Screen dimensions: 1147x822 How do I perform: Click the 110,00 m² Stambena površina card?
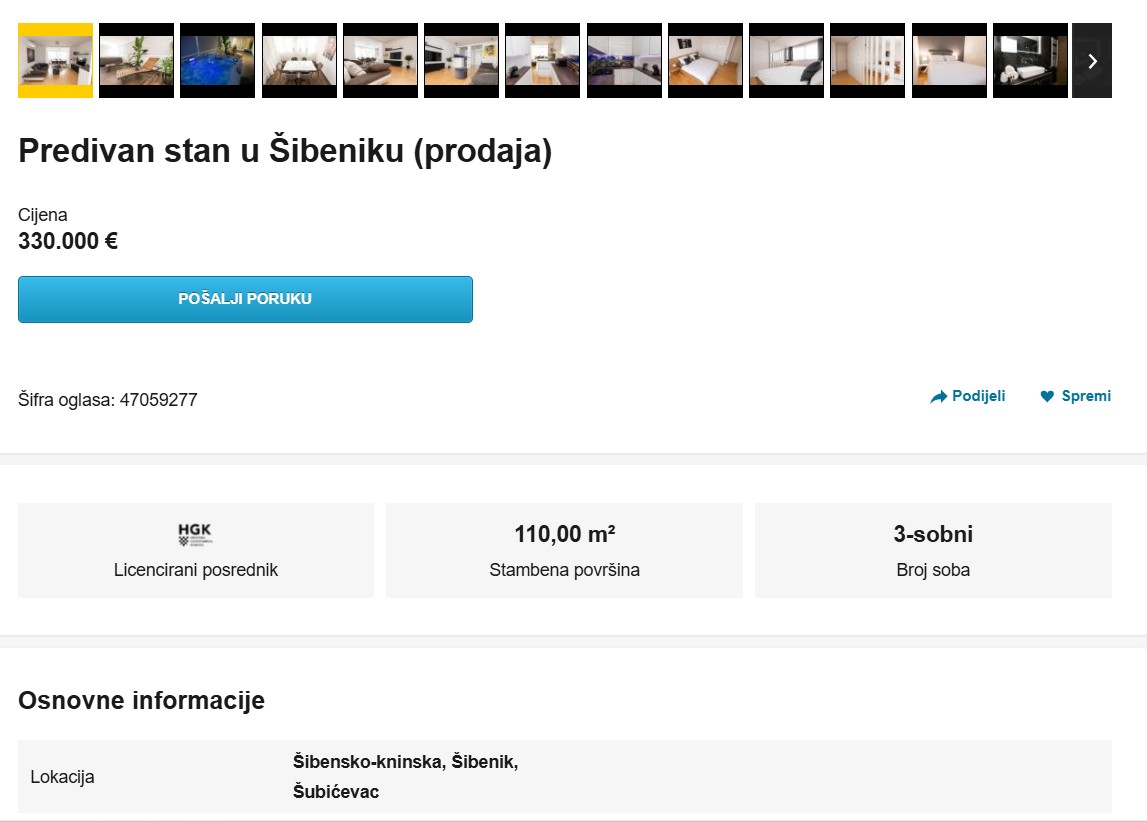pyautogui.click(x=563, y=549)
